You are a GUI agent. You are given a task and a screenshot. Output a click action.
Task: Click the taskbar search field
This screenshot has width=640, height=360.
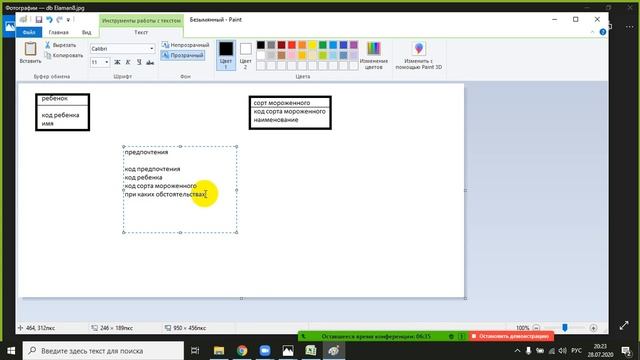[x=103, y=351]
